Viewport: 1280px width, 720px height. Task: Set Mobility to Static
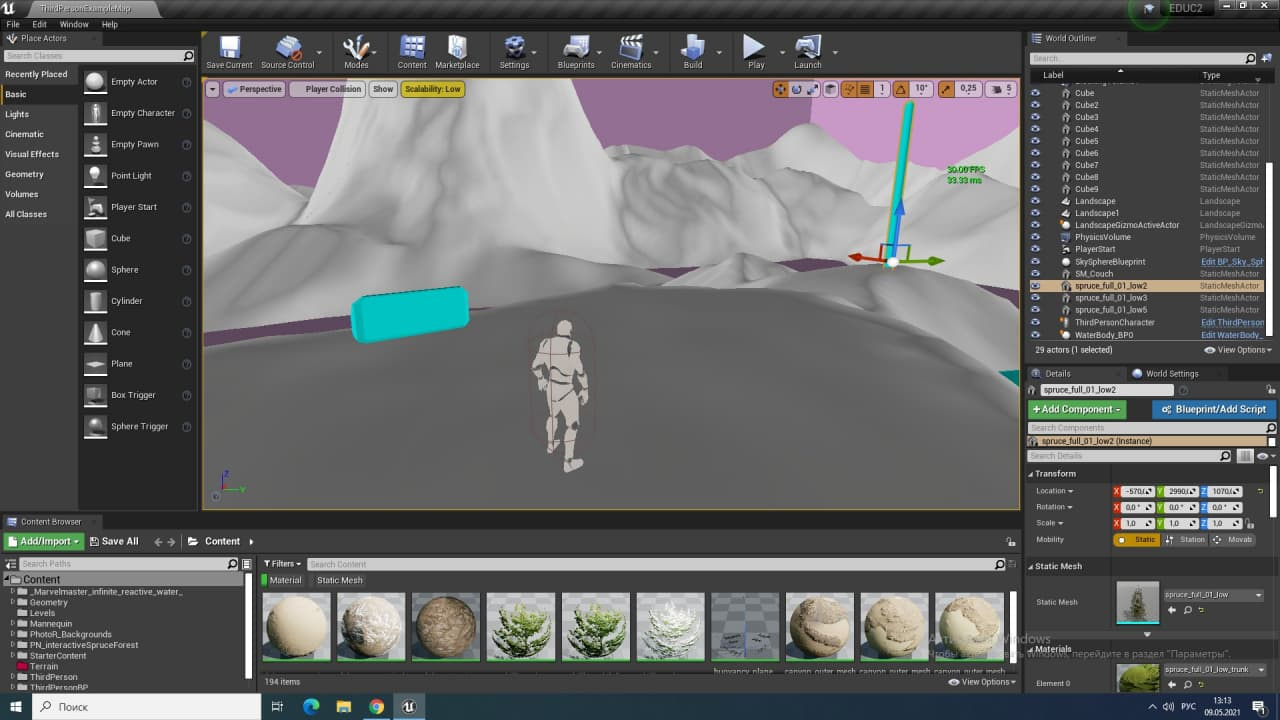(1137, 540)
